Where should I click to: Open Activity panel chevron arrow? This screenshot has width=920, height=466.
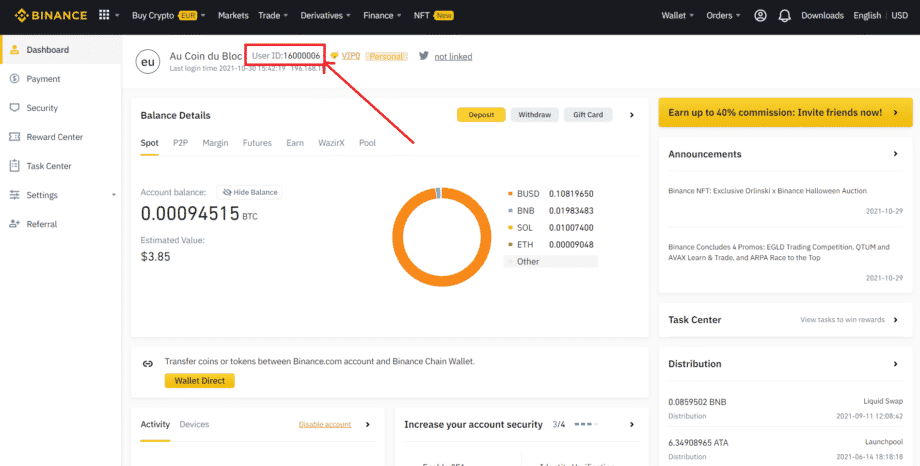click(x=368, y=424)
